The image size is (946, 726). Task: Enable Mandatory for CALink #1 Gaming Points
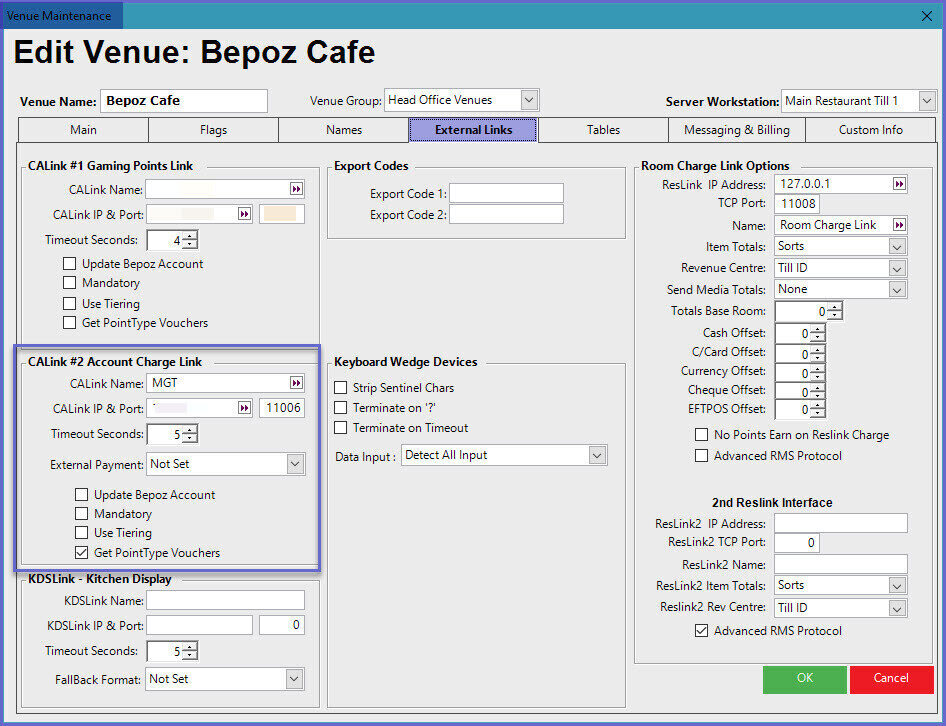point(70,283)
